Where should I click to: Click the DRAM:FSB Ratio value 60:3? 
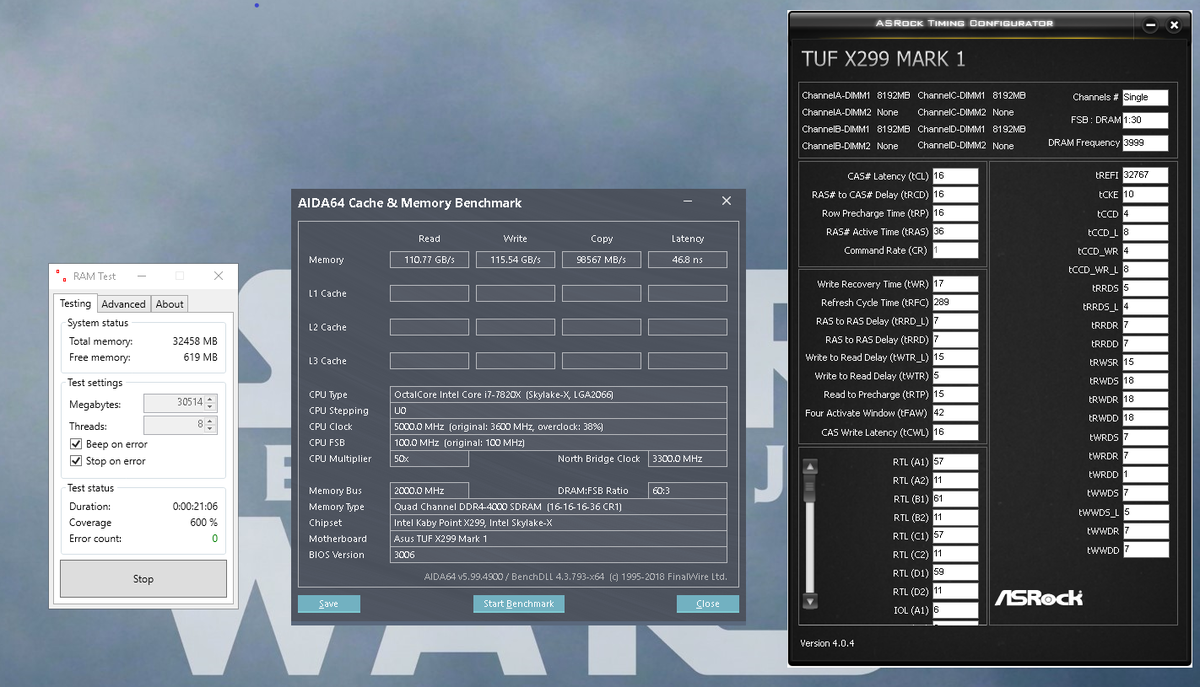[687, 491]
